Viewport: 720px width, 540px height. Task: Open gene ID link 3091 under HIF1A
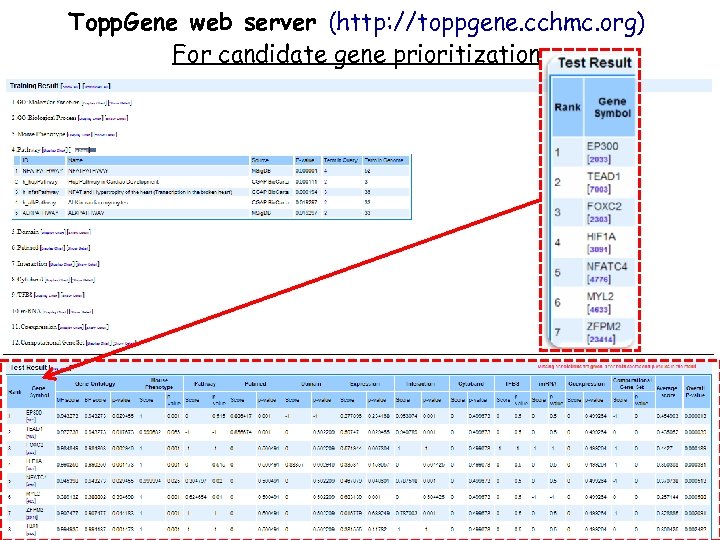coord(599,249)
